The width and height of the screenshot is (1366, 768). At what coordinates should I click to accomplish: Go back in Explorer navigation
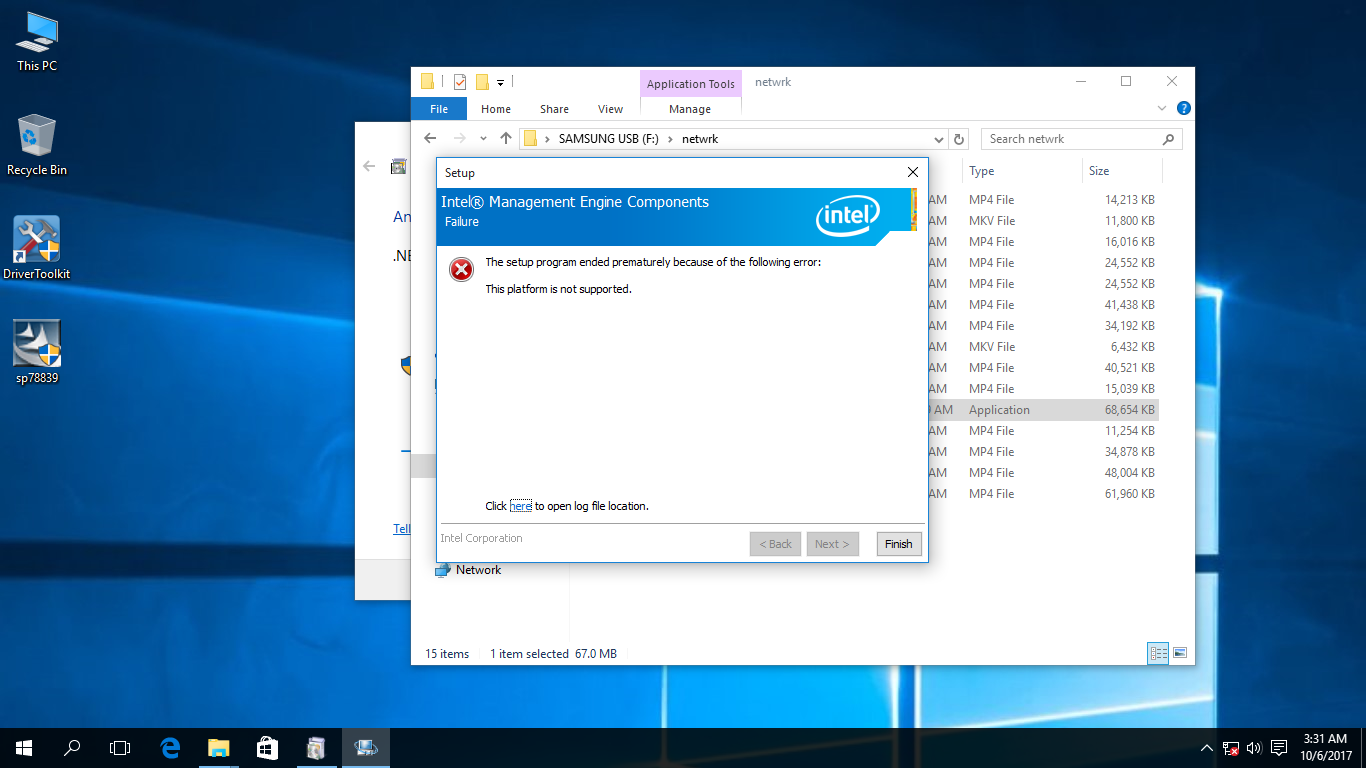(x=430, y=139)
